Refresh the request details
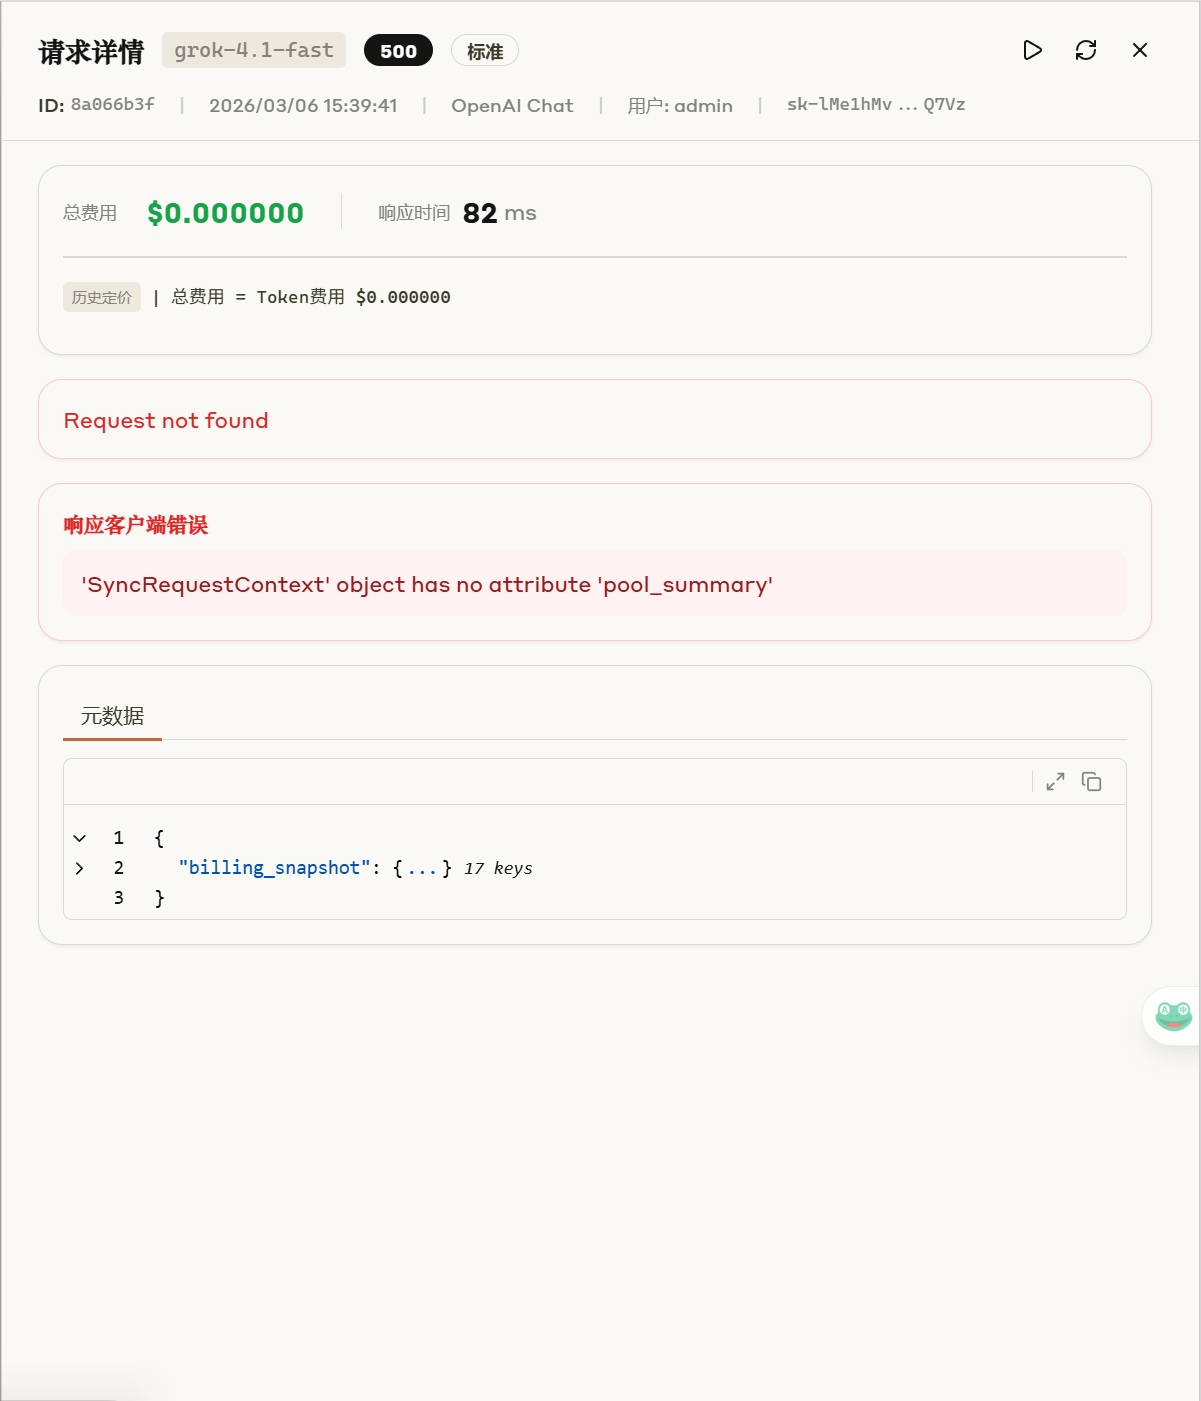This screenshot has height=1401, width=1201. 1086,50
